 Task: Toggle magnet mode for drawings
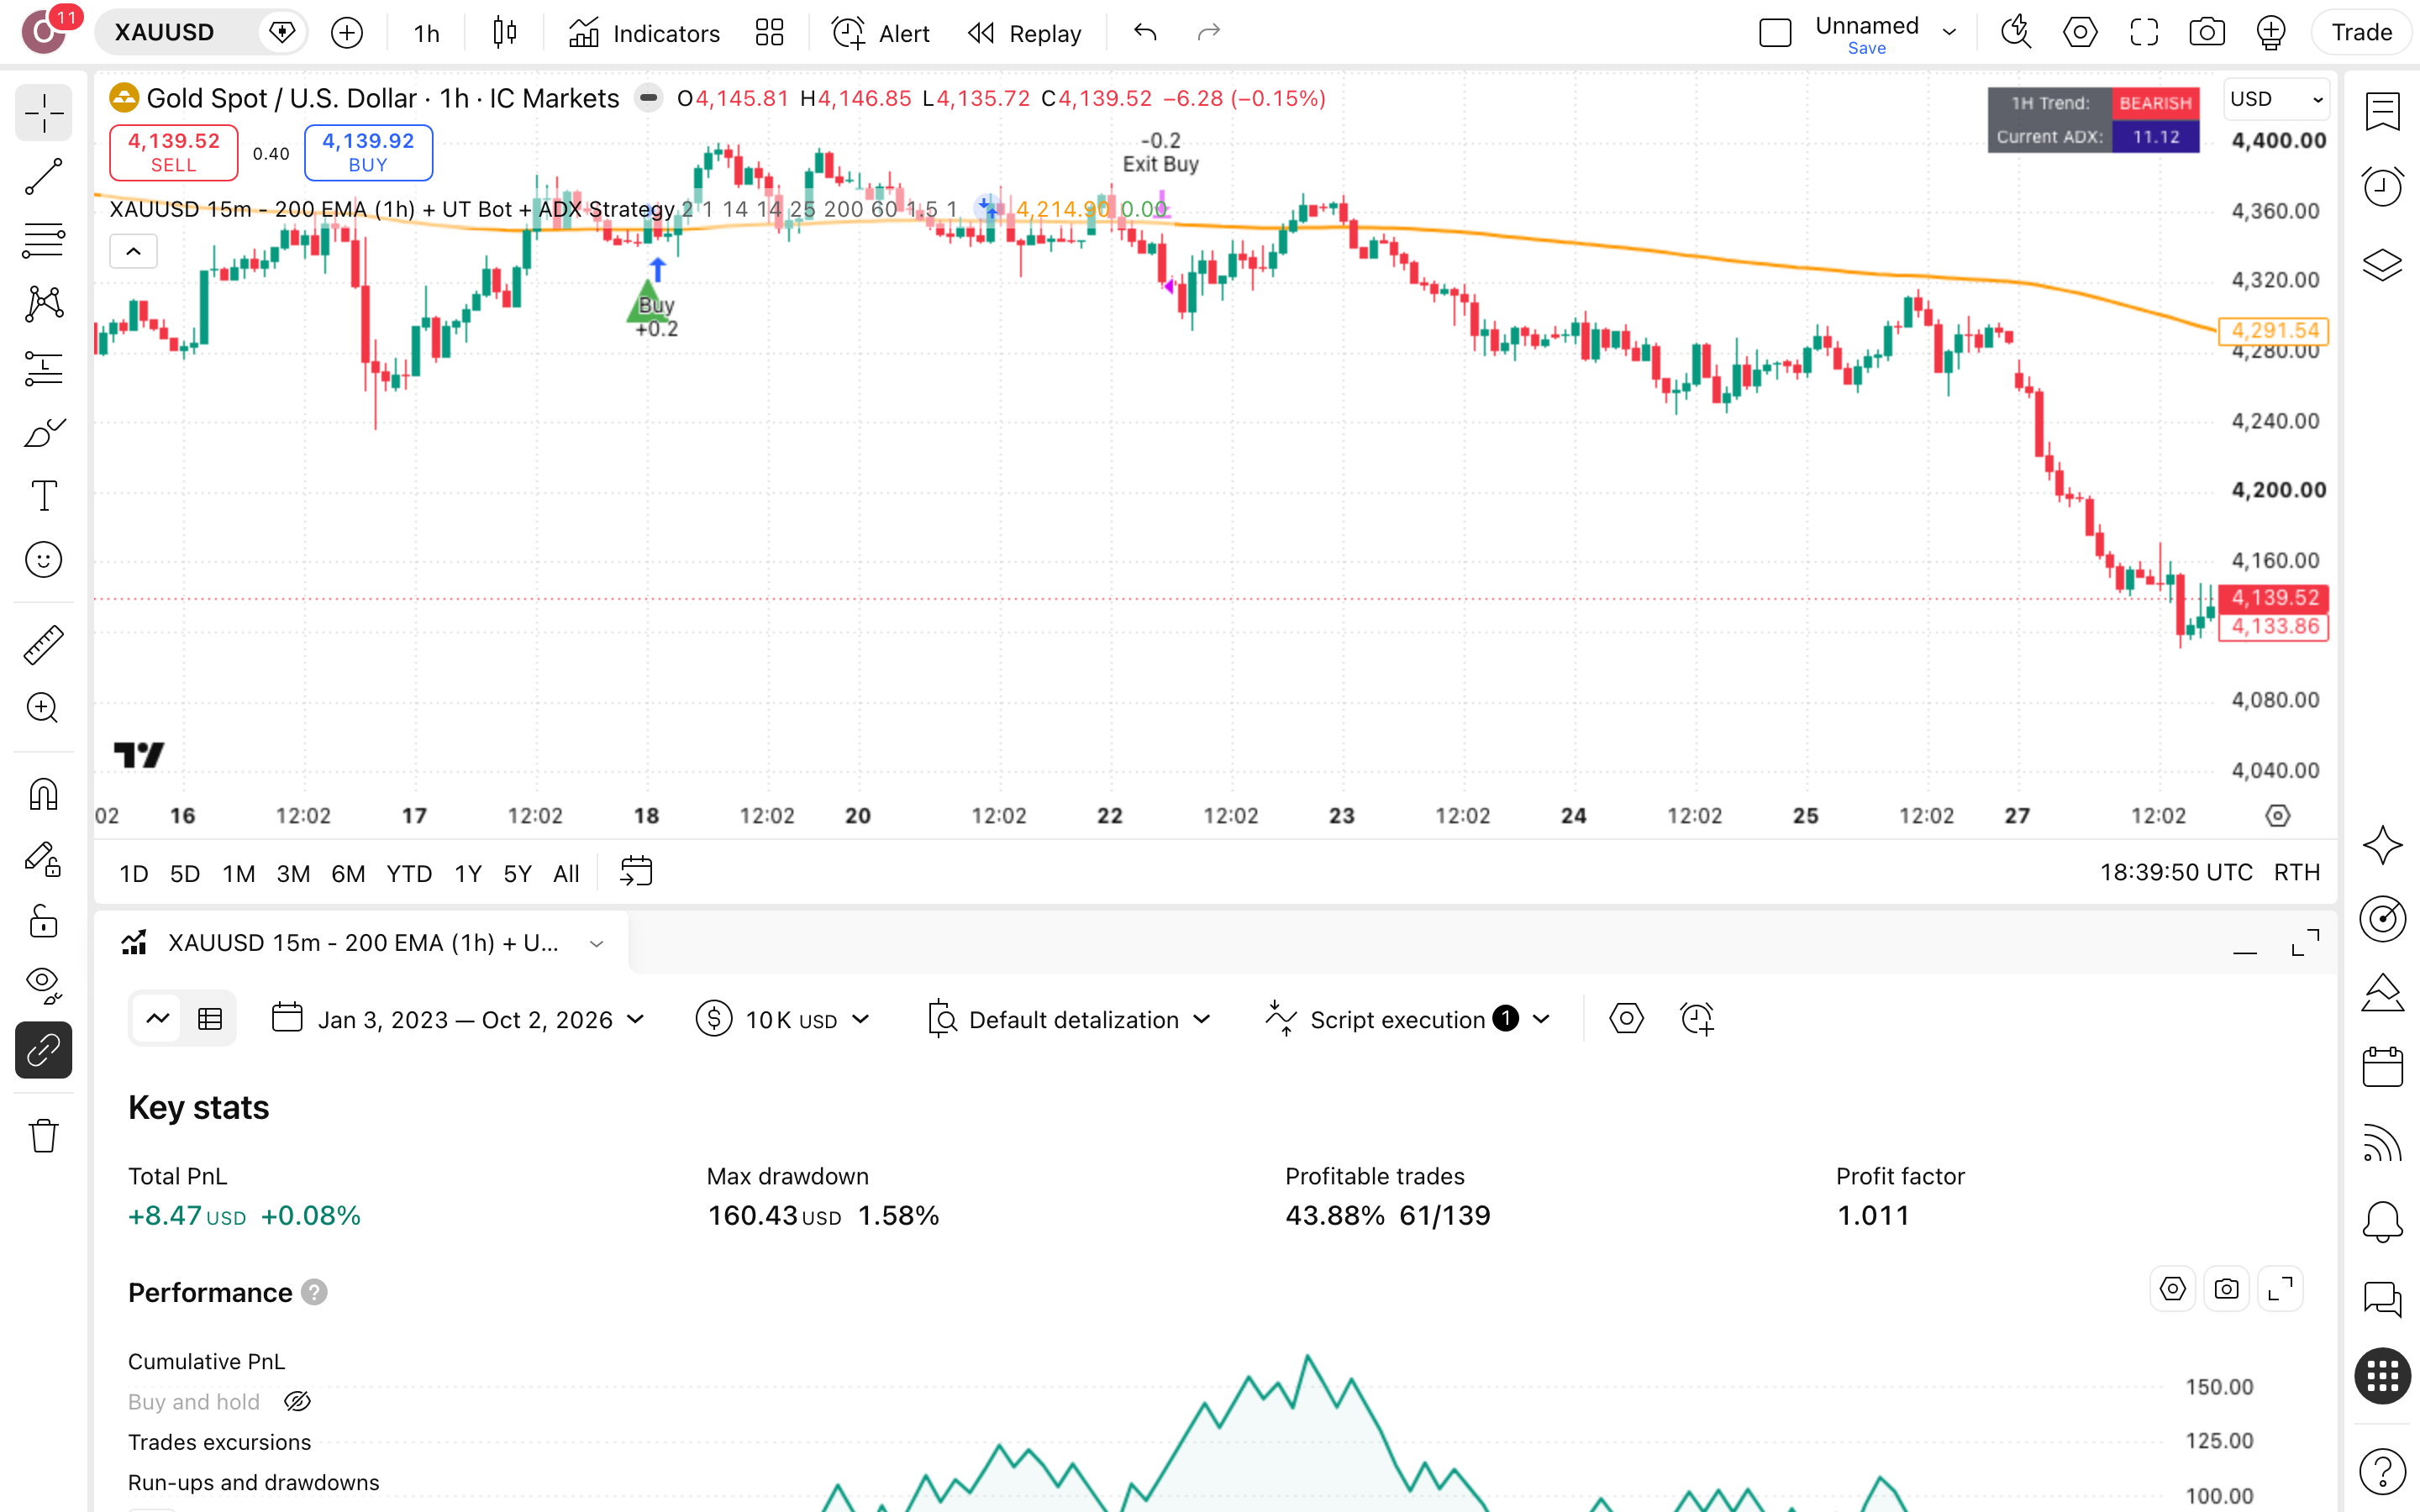(44, 795)
